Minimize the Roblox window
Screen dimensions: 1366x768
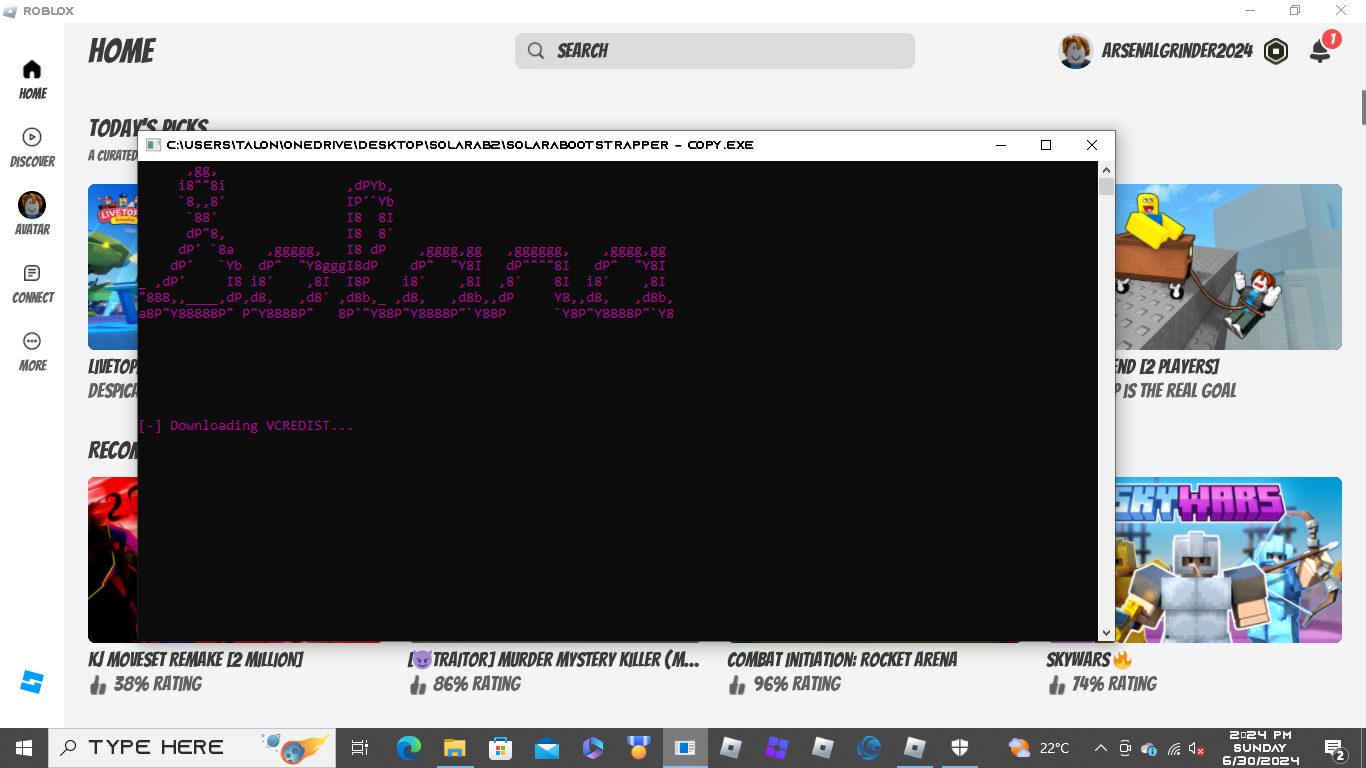[x=1250, y=11]
